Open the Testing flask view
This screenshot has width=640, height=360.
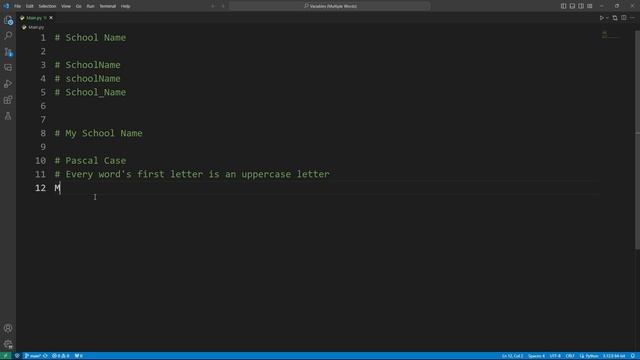[x=8, y=116]
